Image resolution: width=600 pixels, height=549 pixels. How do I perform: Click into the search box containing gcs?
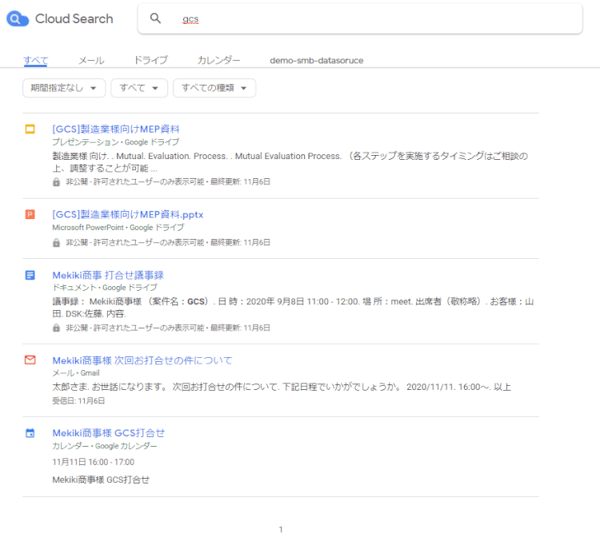(x=360, y=18)
